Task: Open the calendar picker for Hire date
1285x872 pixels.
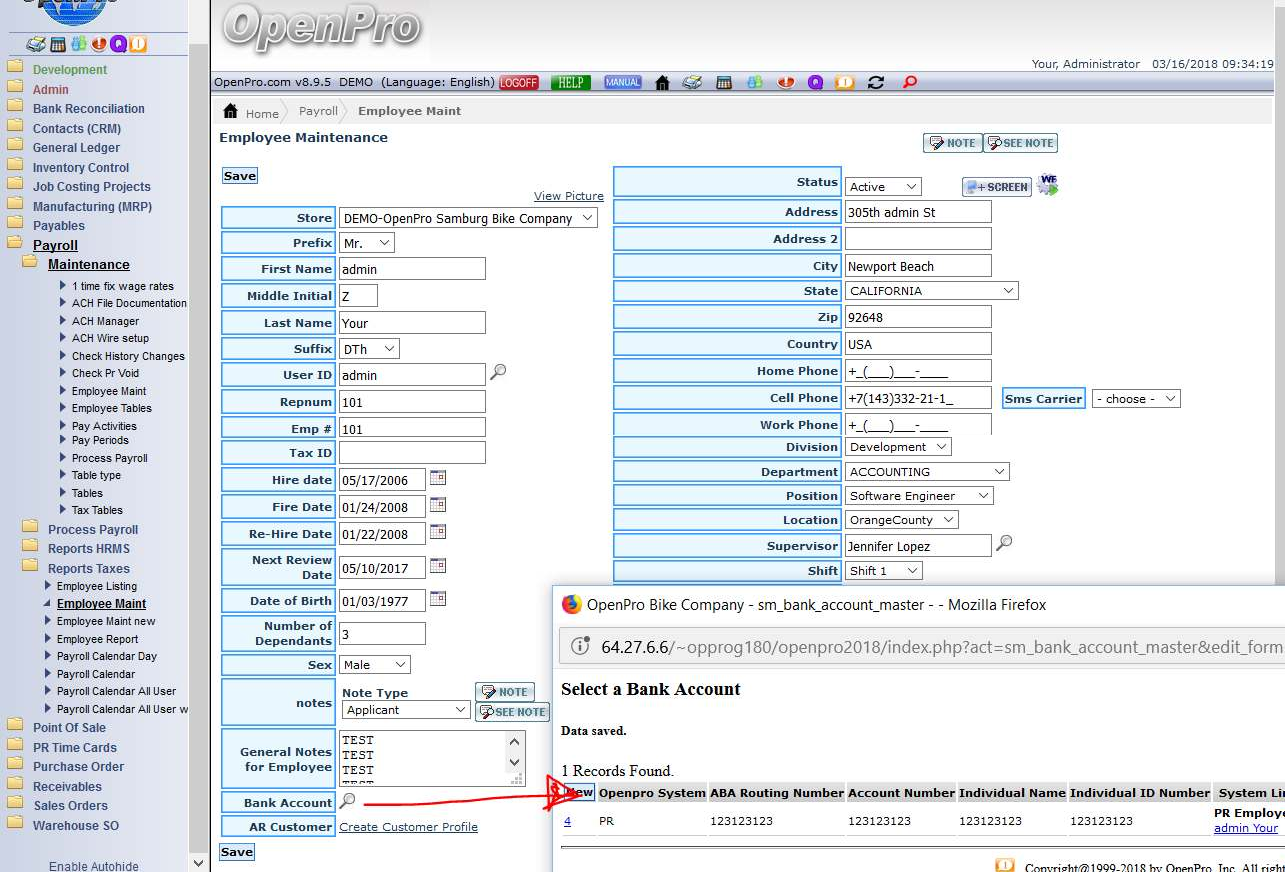Action: 438,478
